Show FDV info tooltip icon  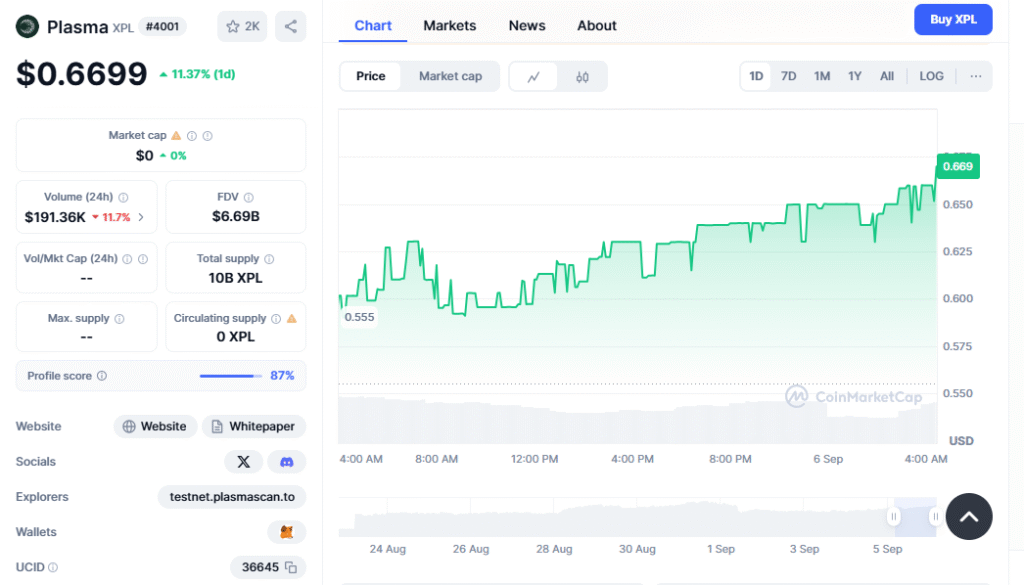(249, 197)
